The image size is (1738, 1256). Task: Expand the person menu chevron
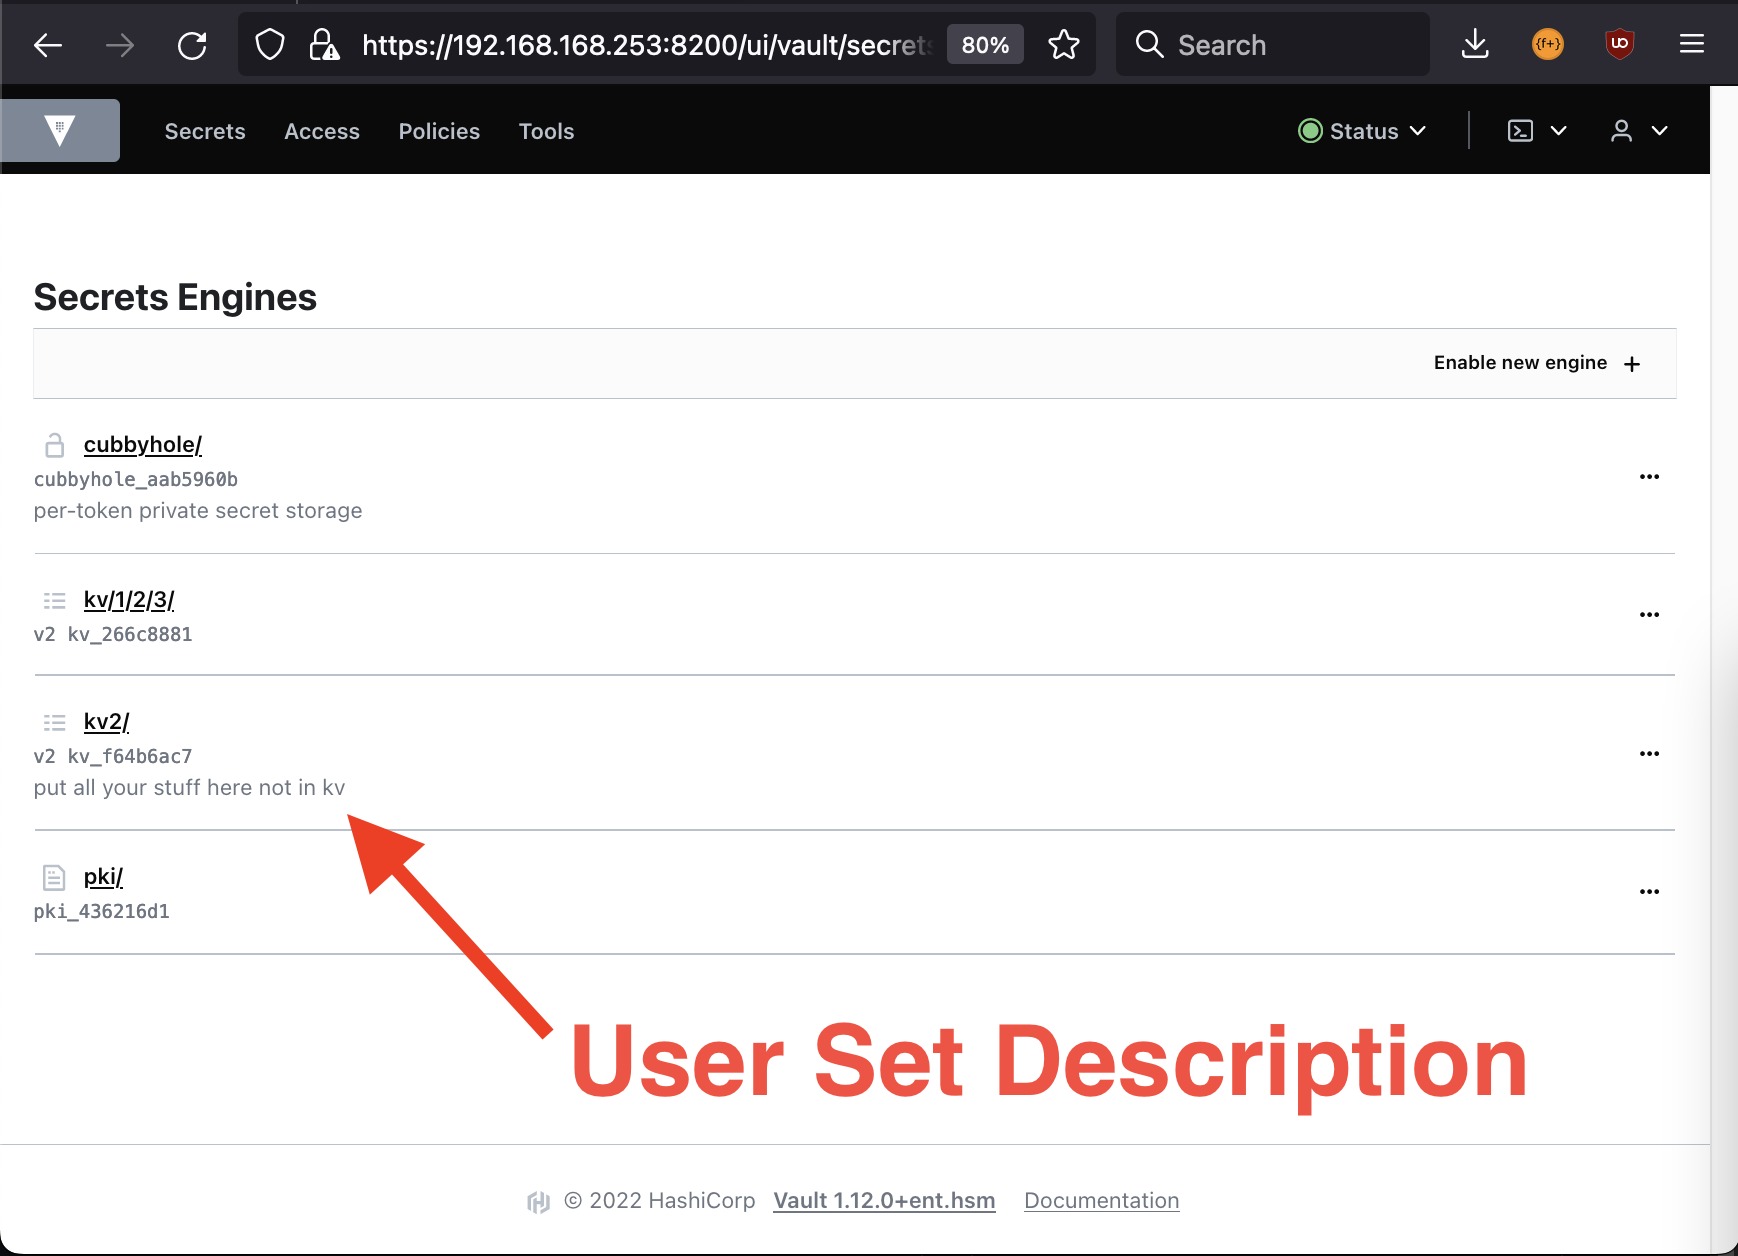(x=1660, y=130)
